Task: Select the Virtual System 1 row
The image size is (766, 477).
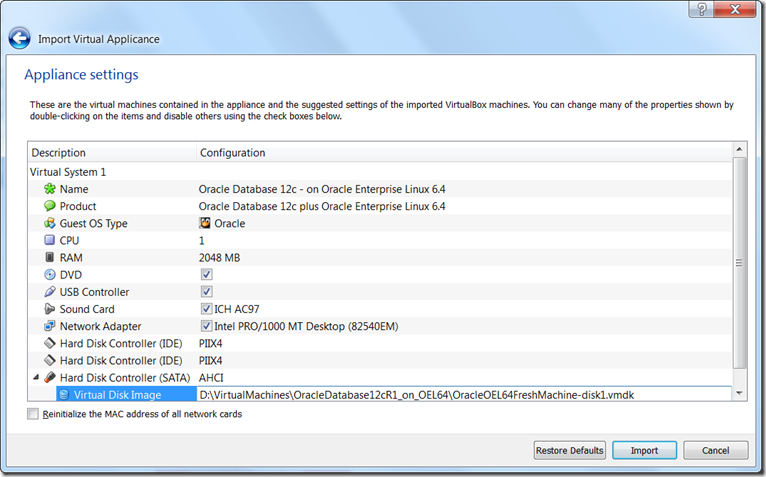Action: [x=68, y=172]
